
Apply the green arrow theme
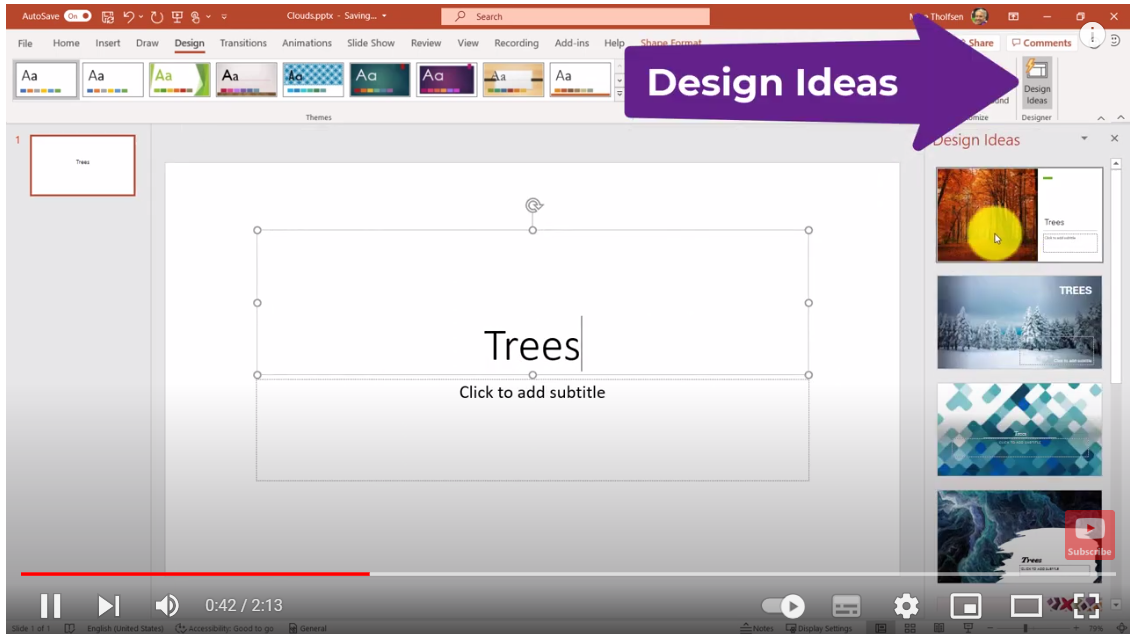pyautogui.click(x=179, y=79)
